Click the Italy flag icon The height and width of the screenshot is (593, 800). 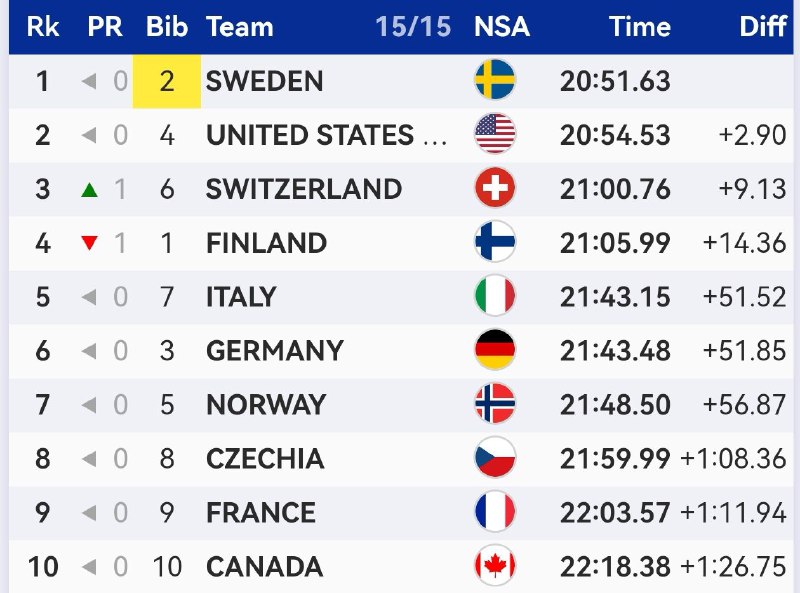495,296
